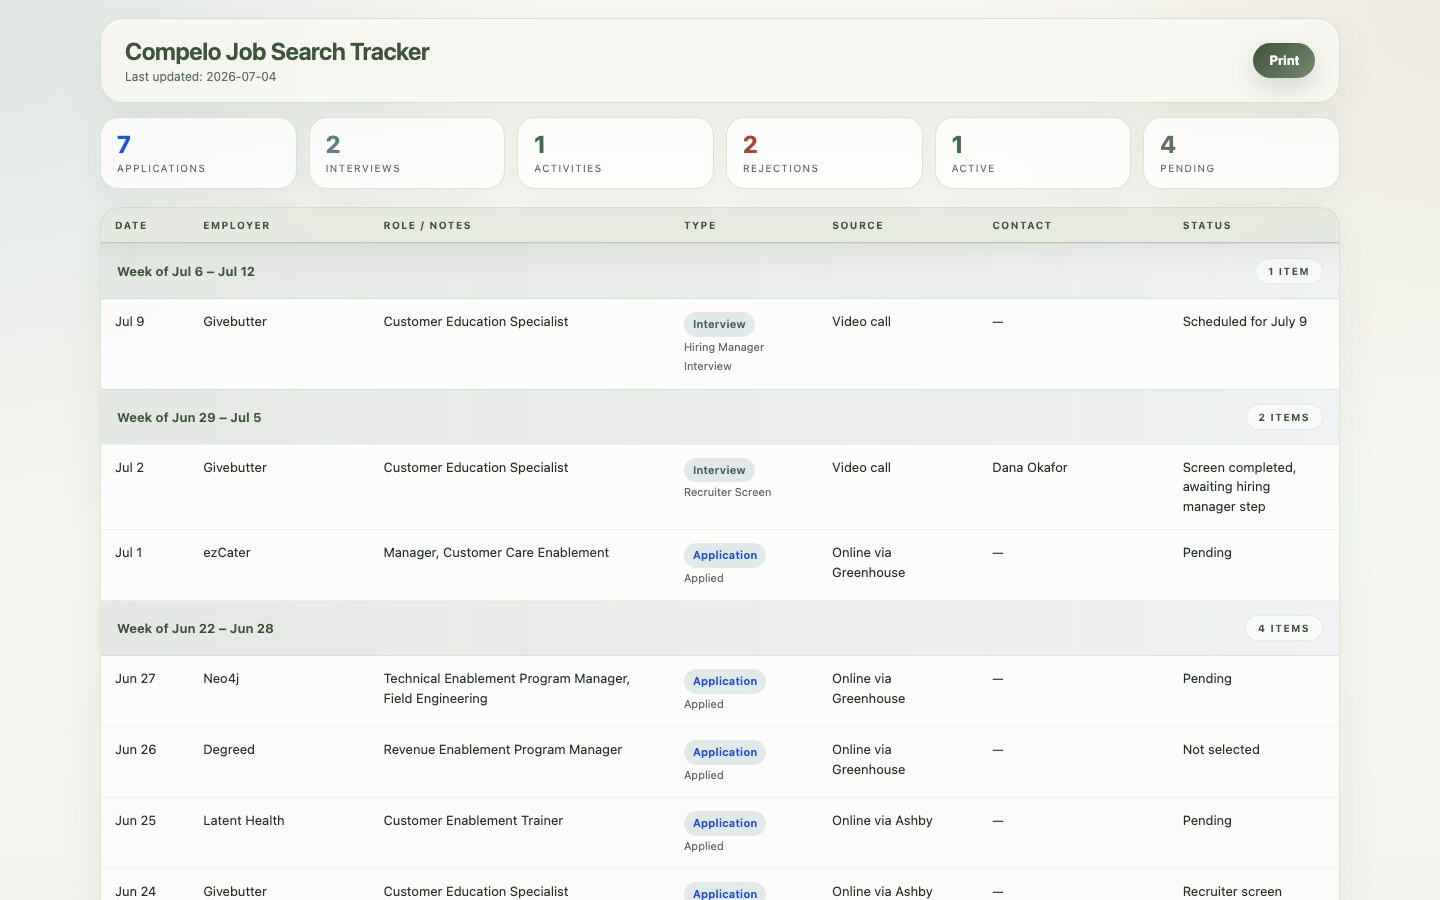
Task: Click the 'Jun 26' date cell
Action: (136, 750)
